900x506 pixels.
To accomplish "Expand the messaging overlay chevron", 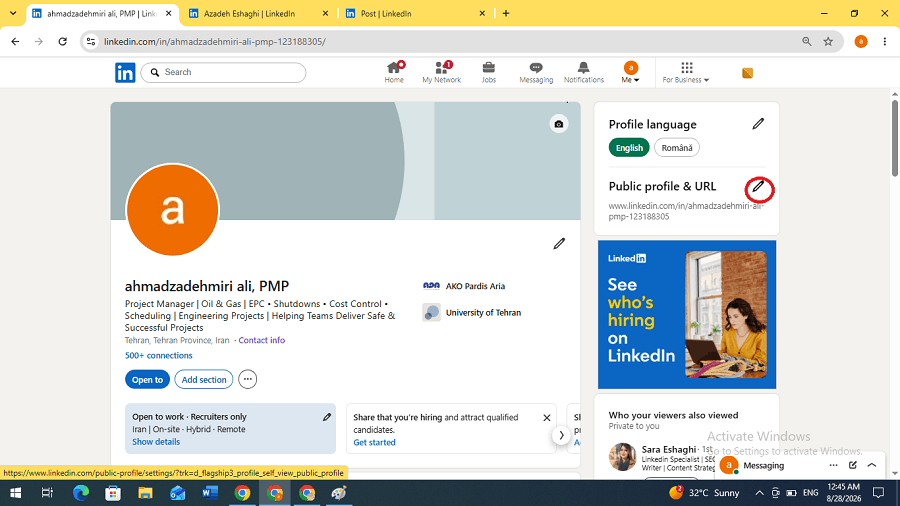I will [872, 465].
